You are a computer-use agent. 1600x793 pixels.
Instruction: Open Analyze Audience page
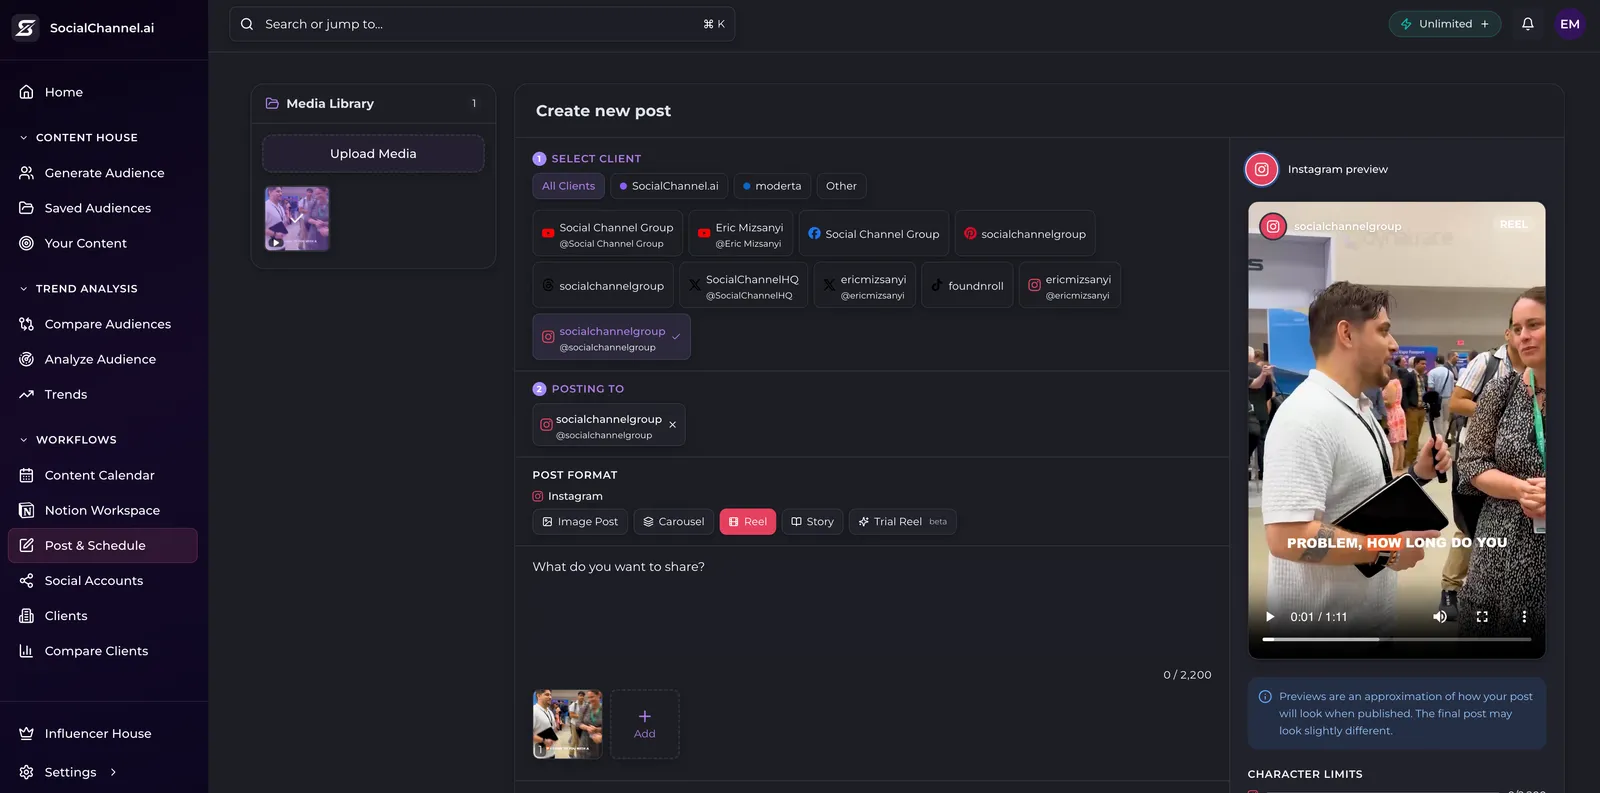click(x=104, y=359)
